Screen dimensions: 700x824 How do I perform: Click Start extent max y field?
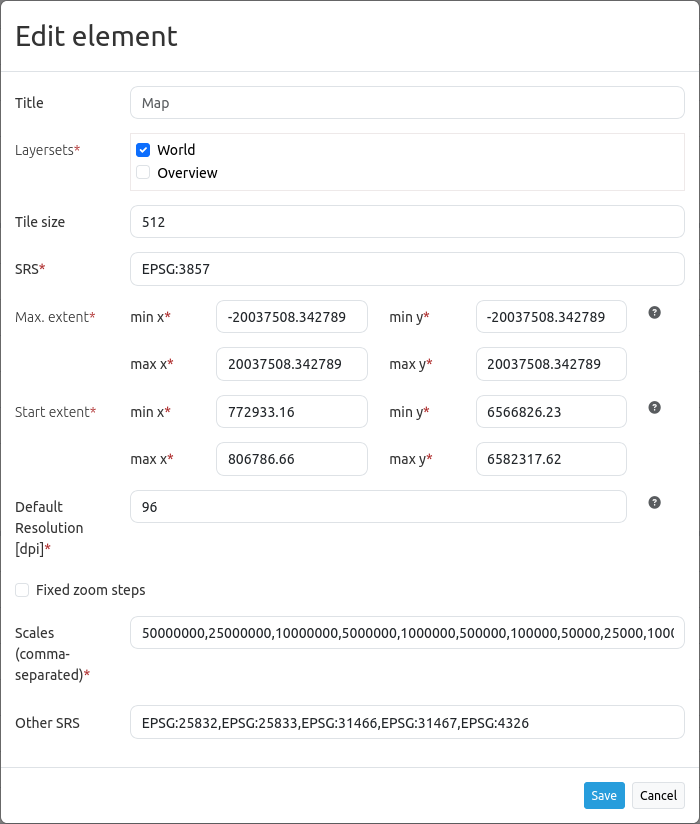(551, 459)
